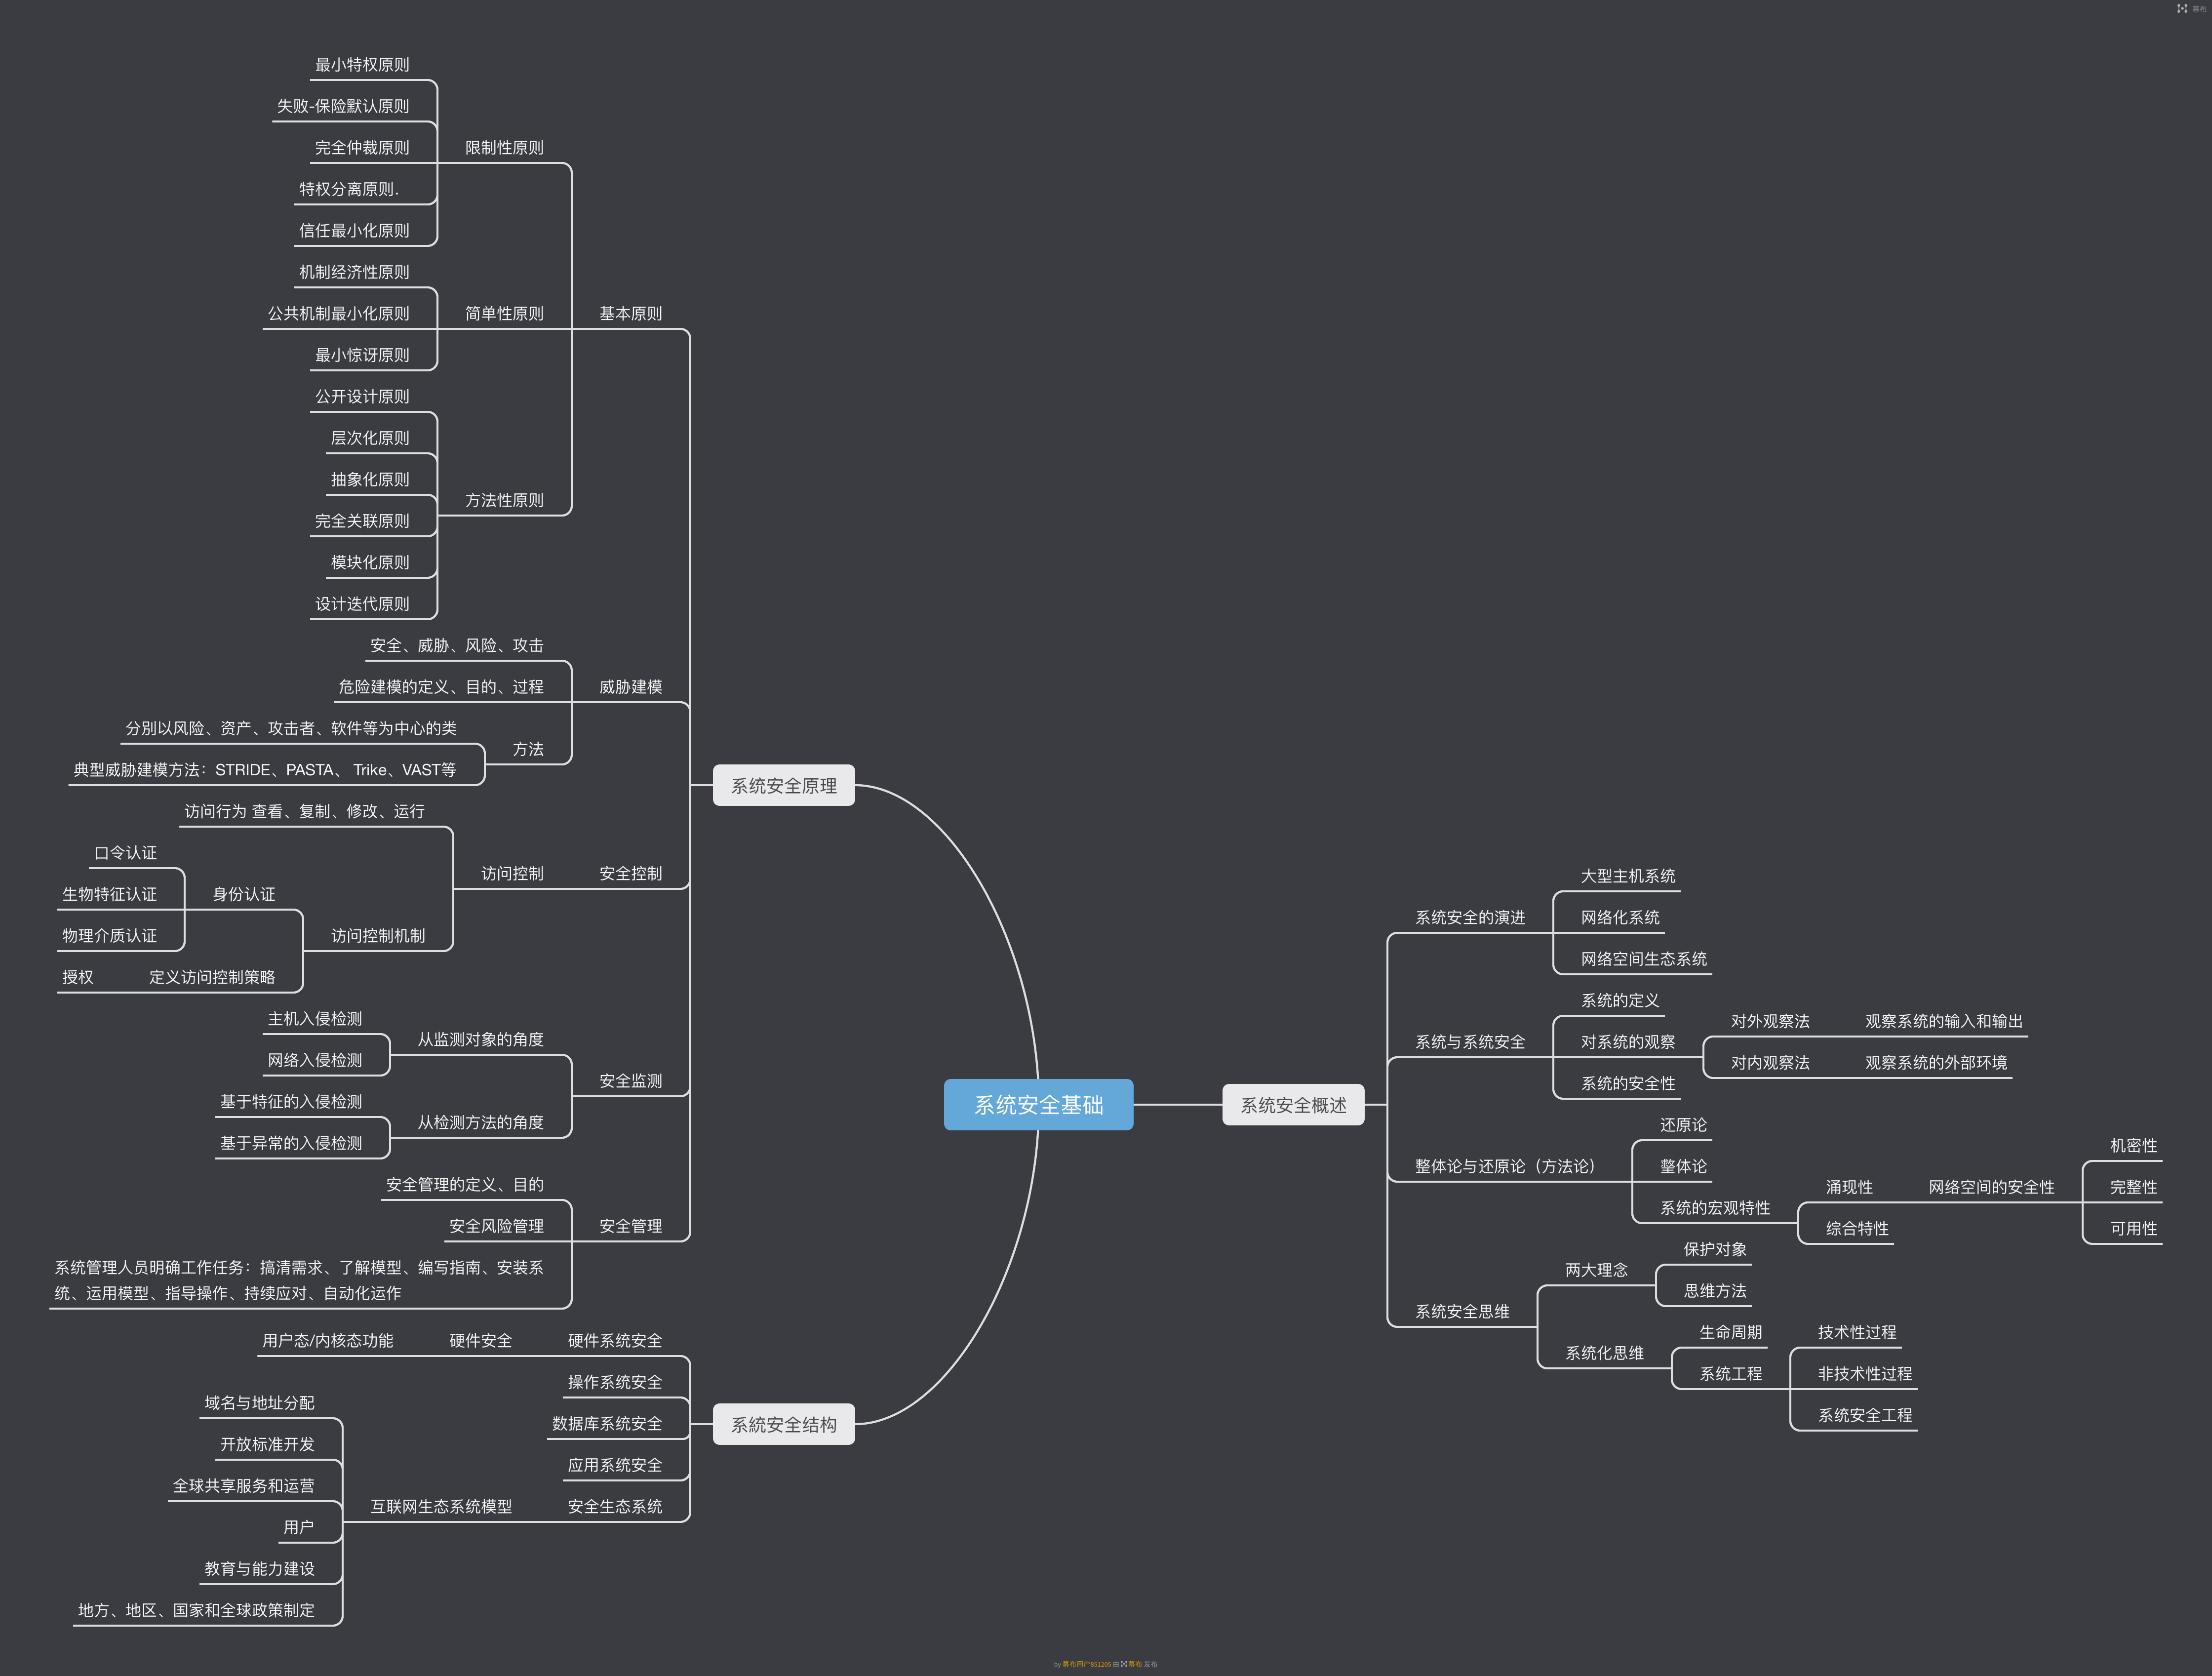This screenshot has height=1676, width=2212.
Task: Select the 方法性原则 node
Action: click(504, 499)
